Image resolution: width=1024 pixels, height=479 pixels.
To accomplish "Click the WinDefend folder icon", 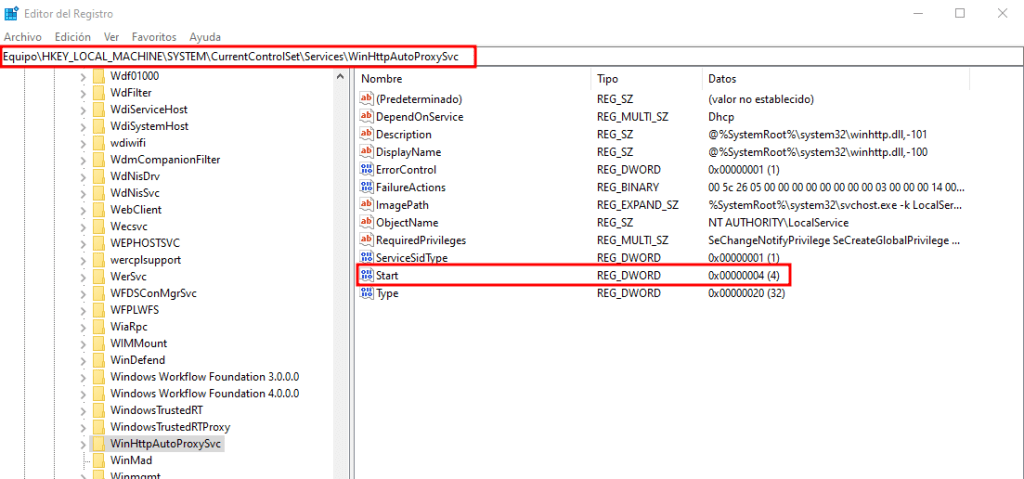I will [x=98, y=360].
